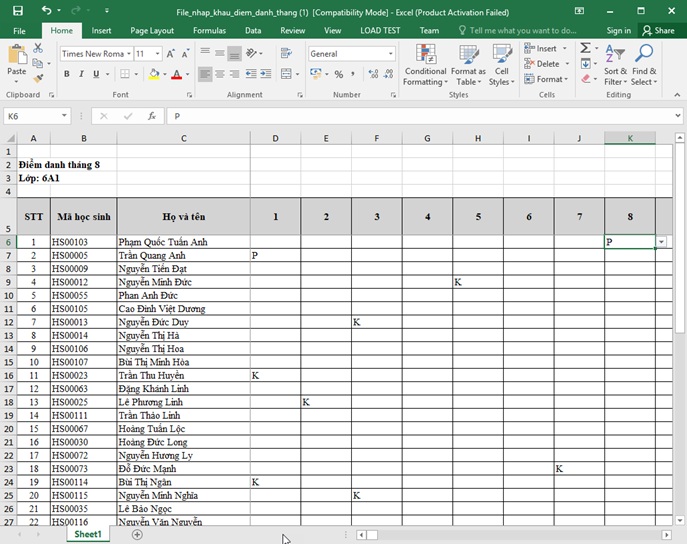Open the Page Layout tab
Image resolution: width=687 pixels, height=544 pixels.
(152, 31)
